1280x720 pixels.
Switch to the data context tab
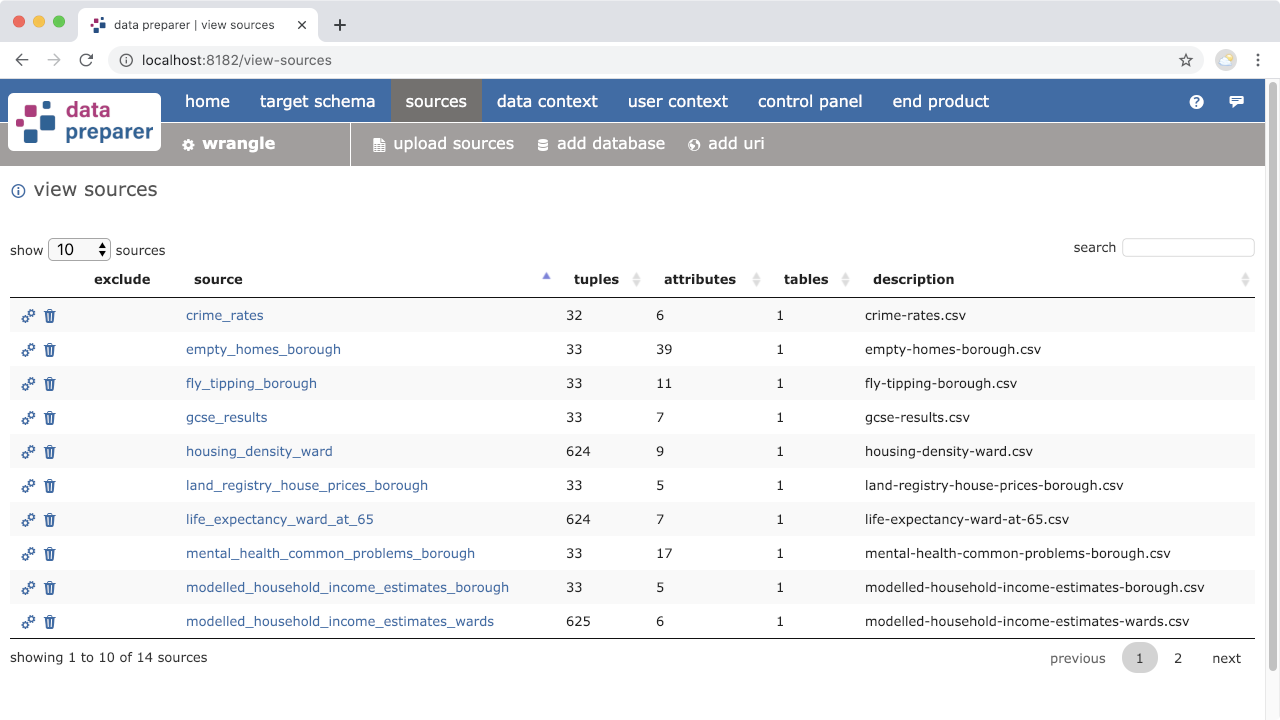tap(547, 102)
